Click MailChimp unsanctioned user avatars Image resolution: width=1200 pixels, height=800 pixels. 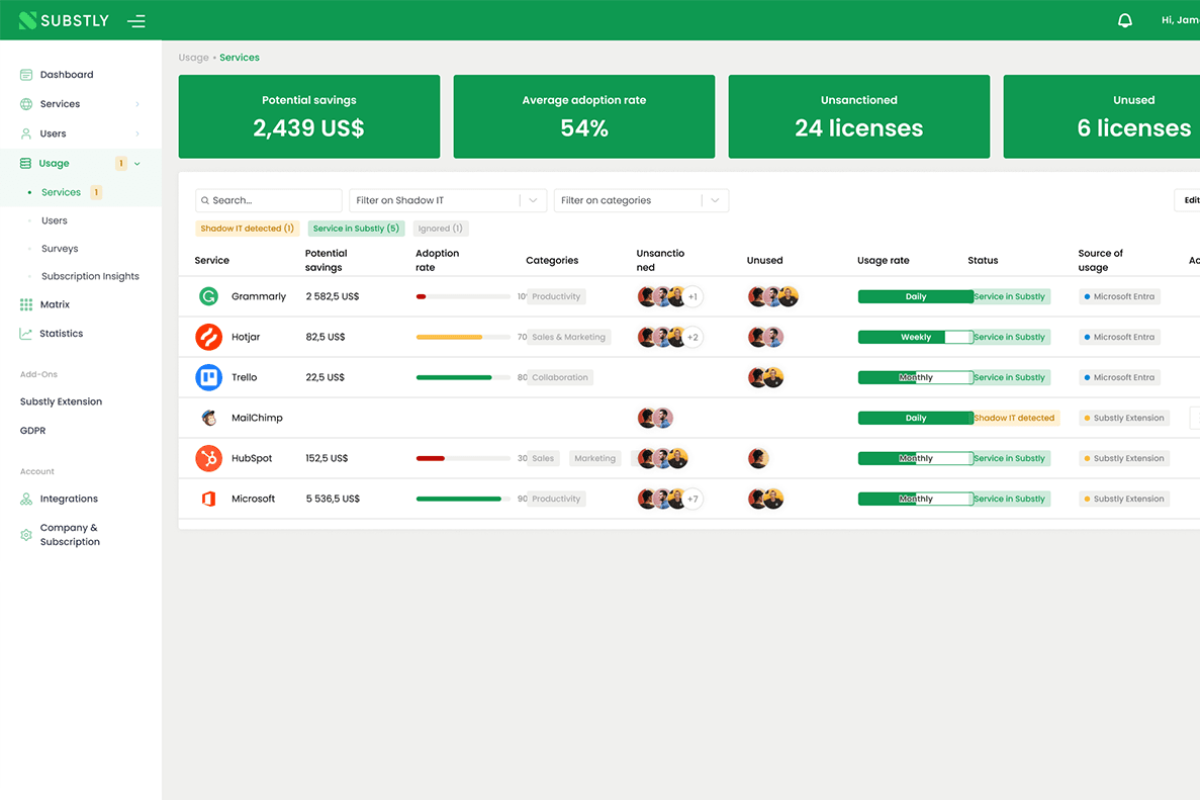click(x=656, y=418)
